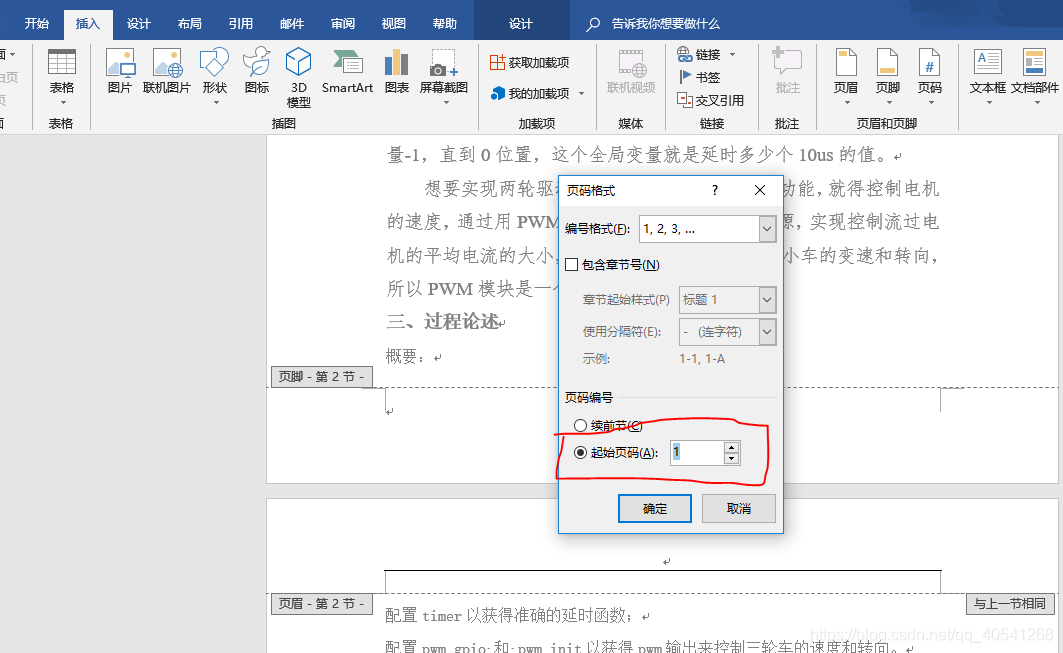Screen dimensions: 1063x653
Task: Increase the 起始页码 value
Action: click(x=731, y=448)
